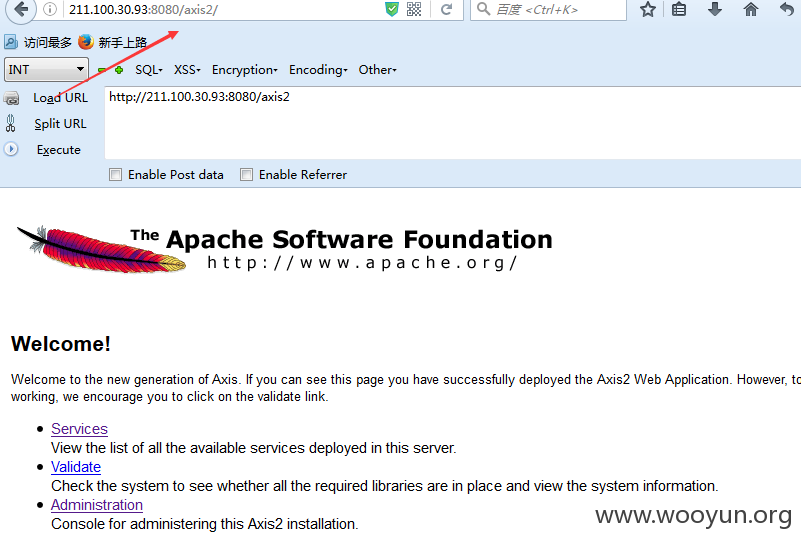
Task: Enable Post data checkbox
Action: point(115,175)
